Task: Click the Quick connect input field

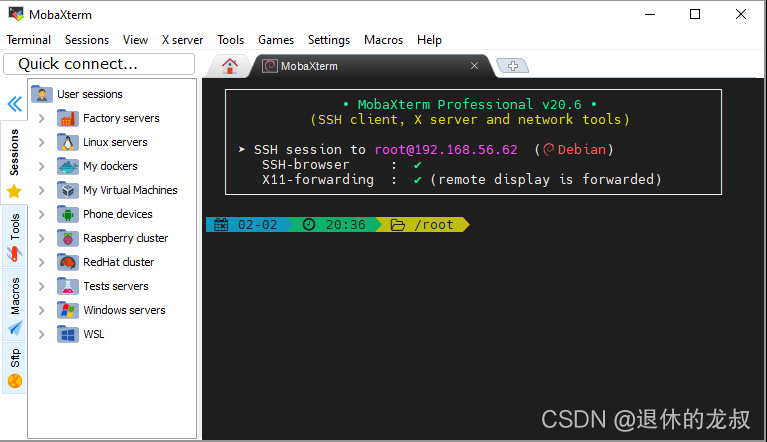Action: pyautogui.click(x=99, y=64)
